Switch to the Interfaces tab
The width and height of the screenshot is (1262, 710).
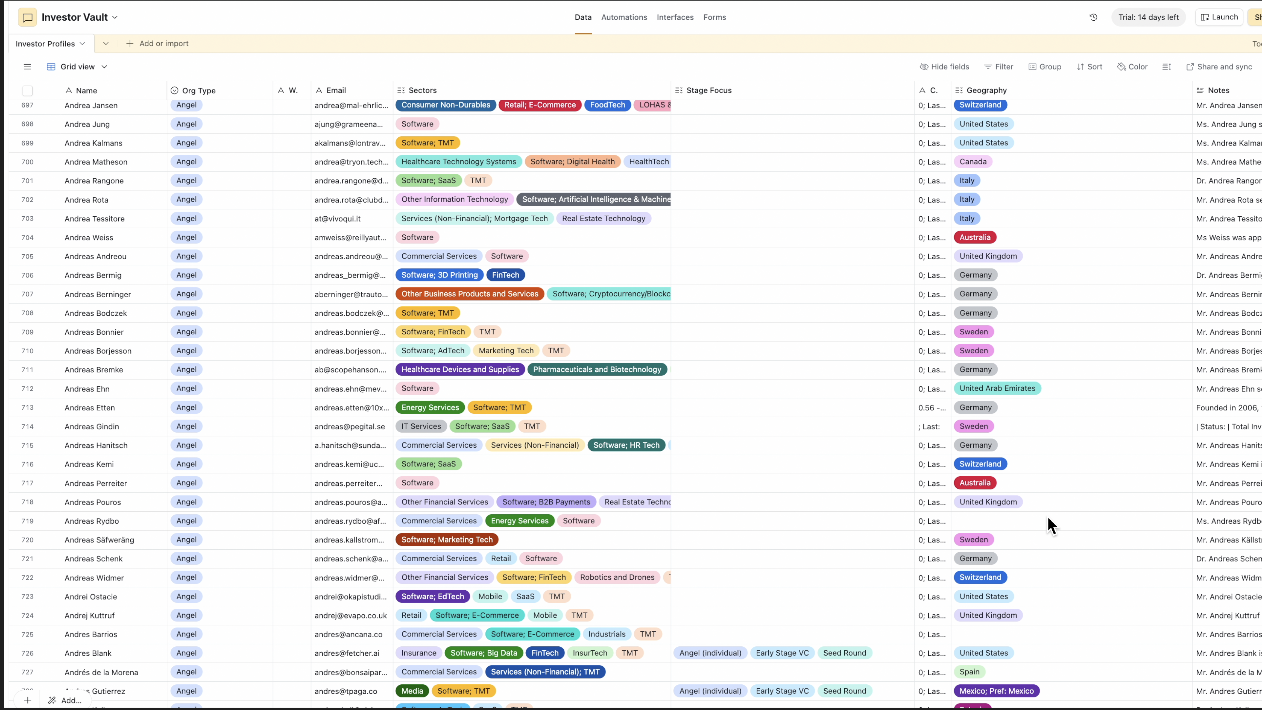675,17
